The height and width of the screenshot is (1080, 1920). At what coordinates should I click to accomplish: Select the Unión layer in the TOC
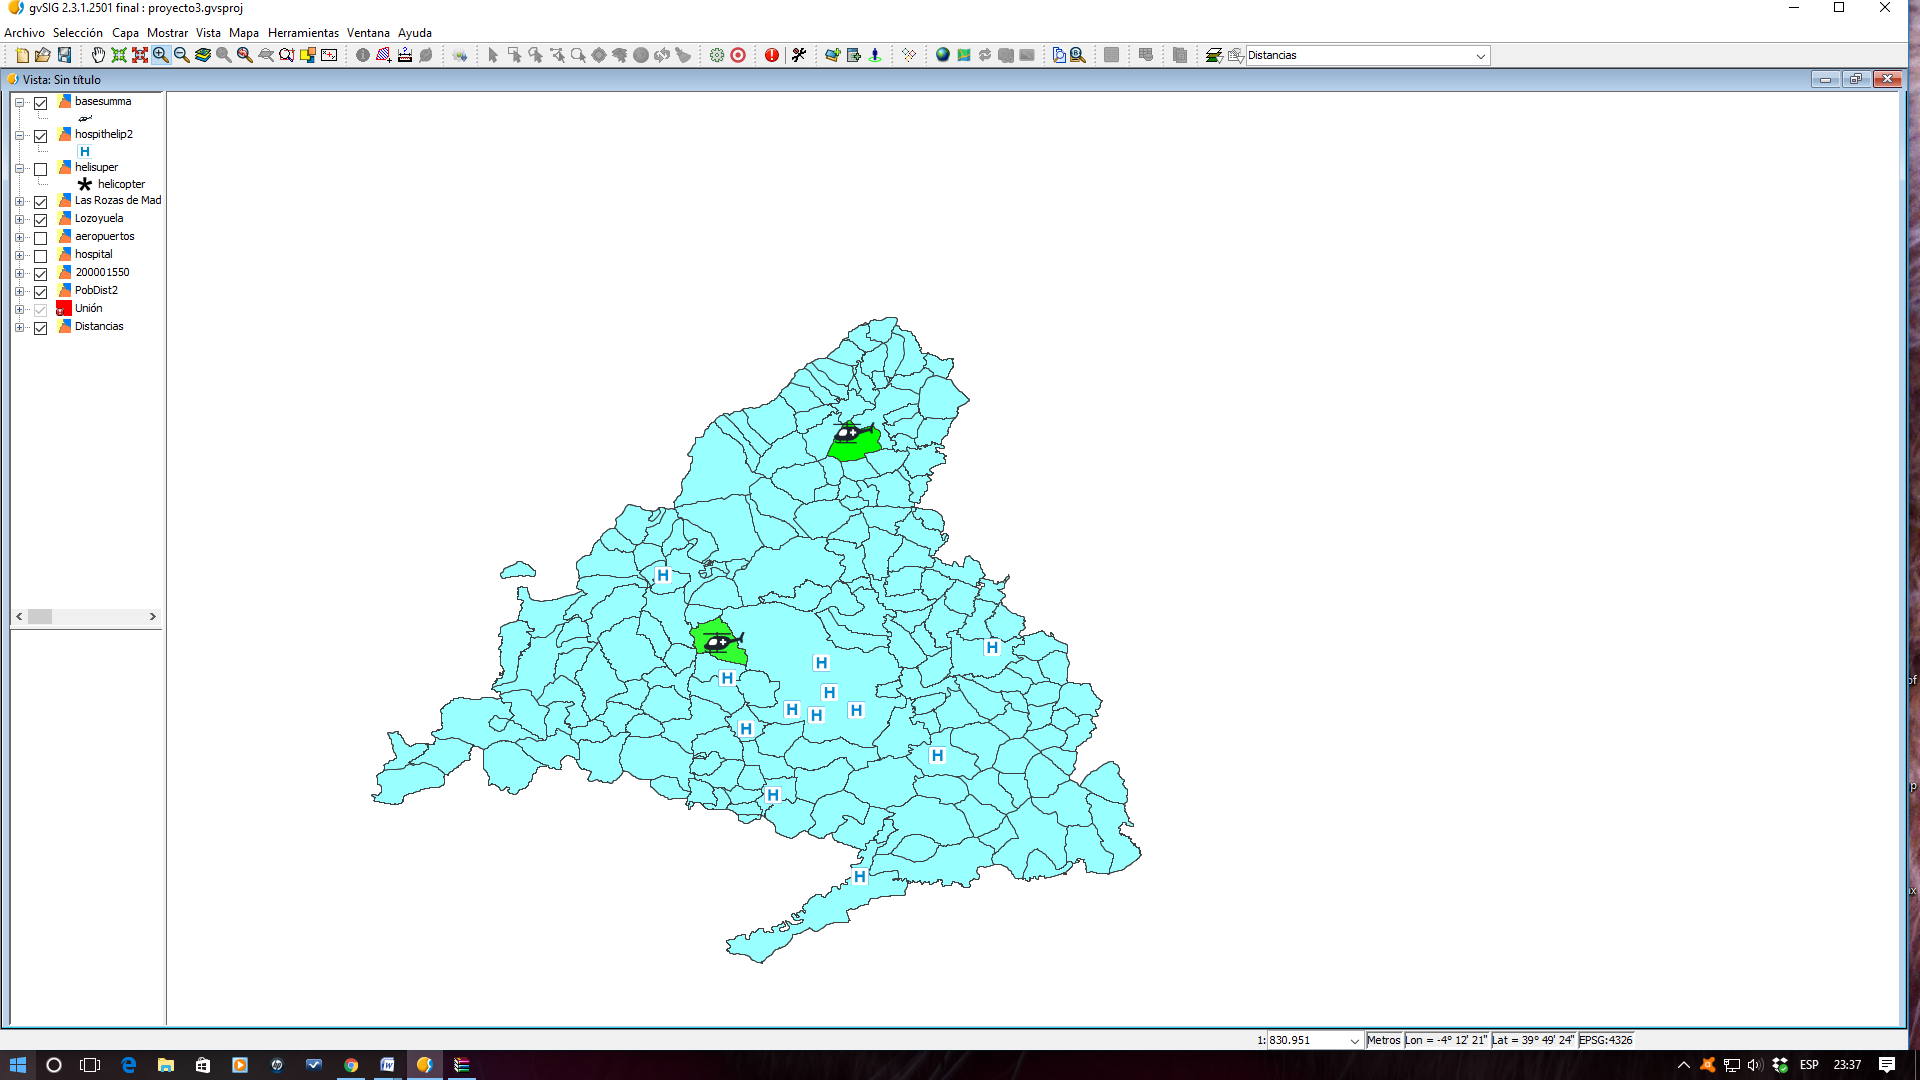(88, 308)
